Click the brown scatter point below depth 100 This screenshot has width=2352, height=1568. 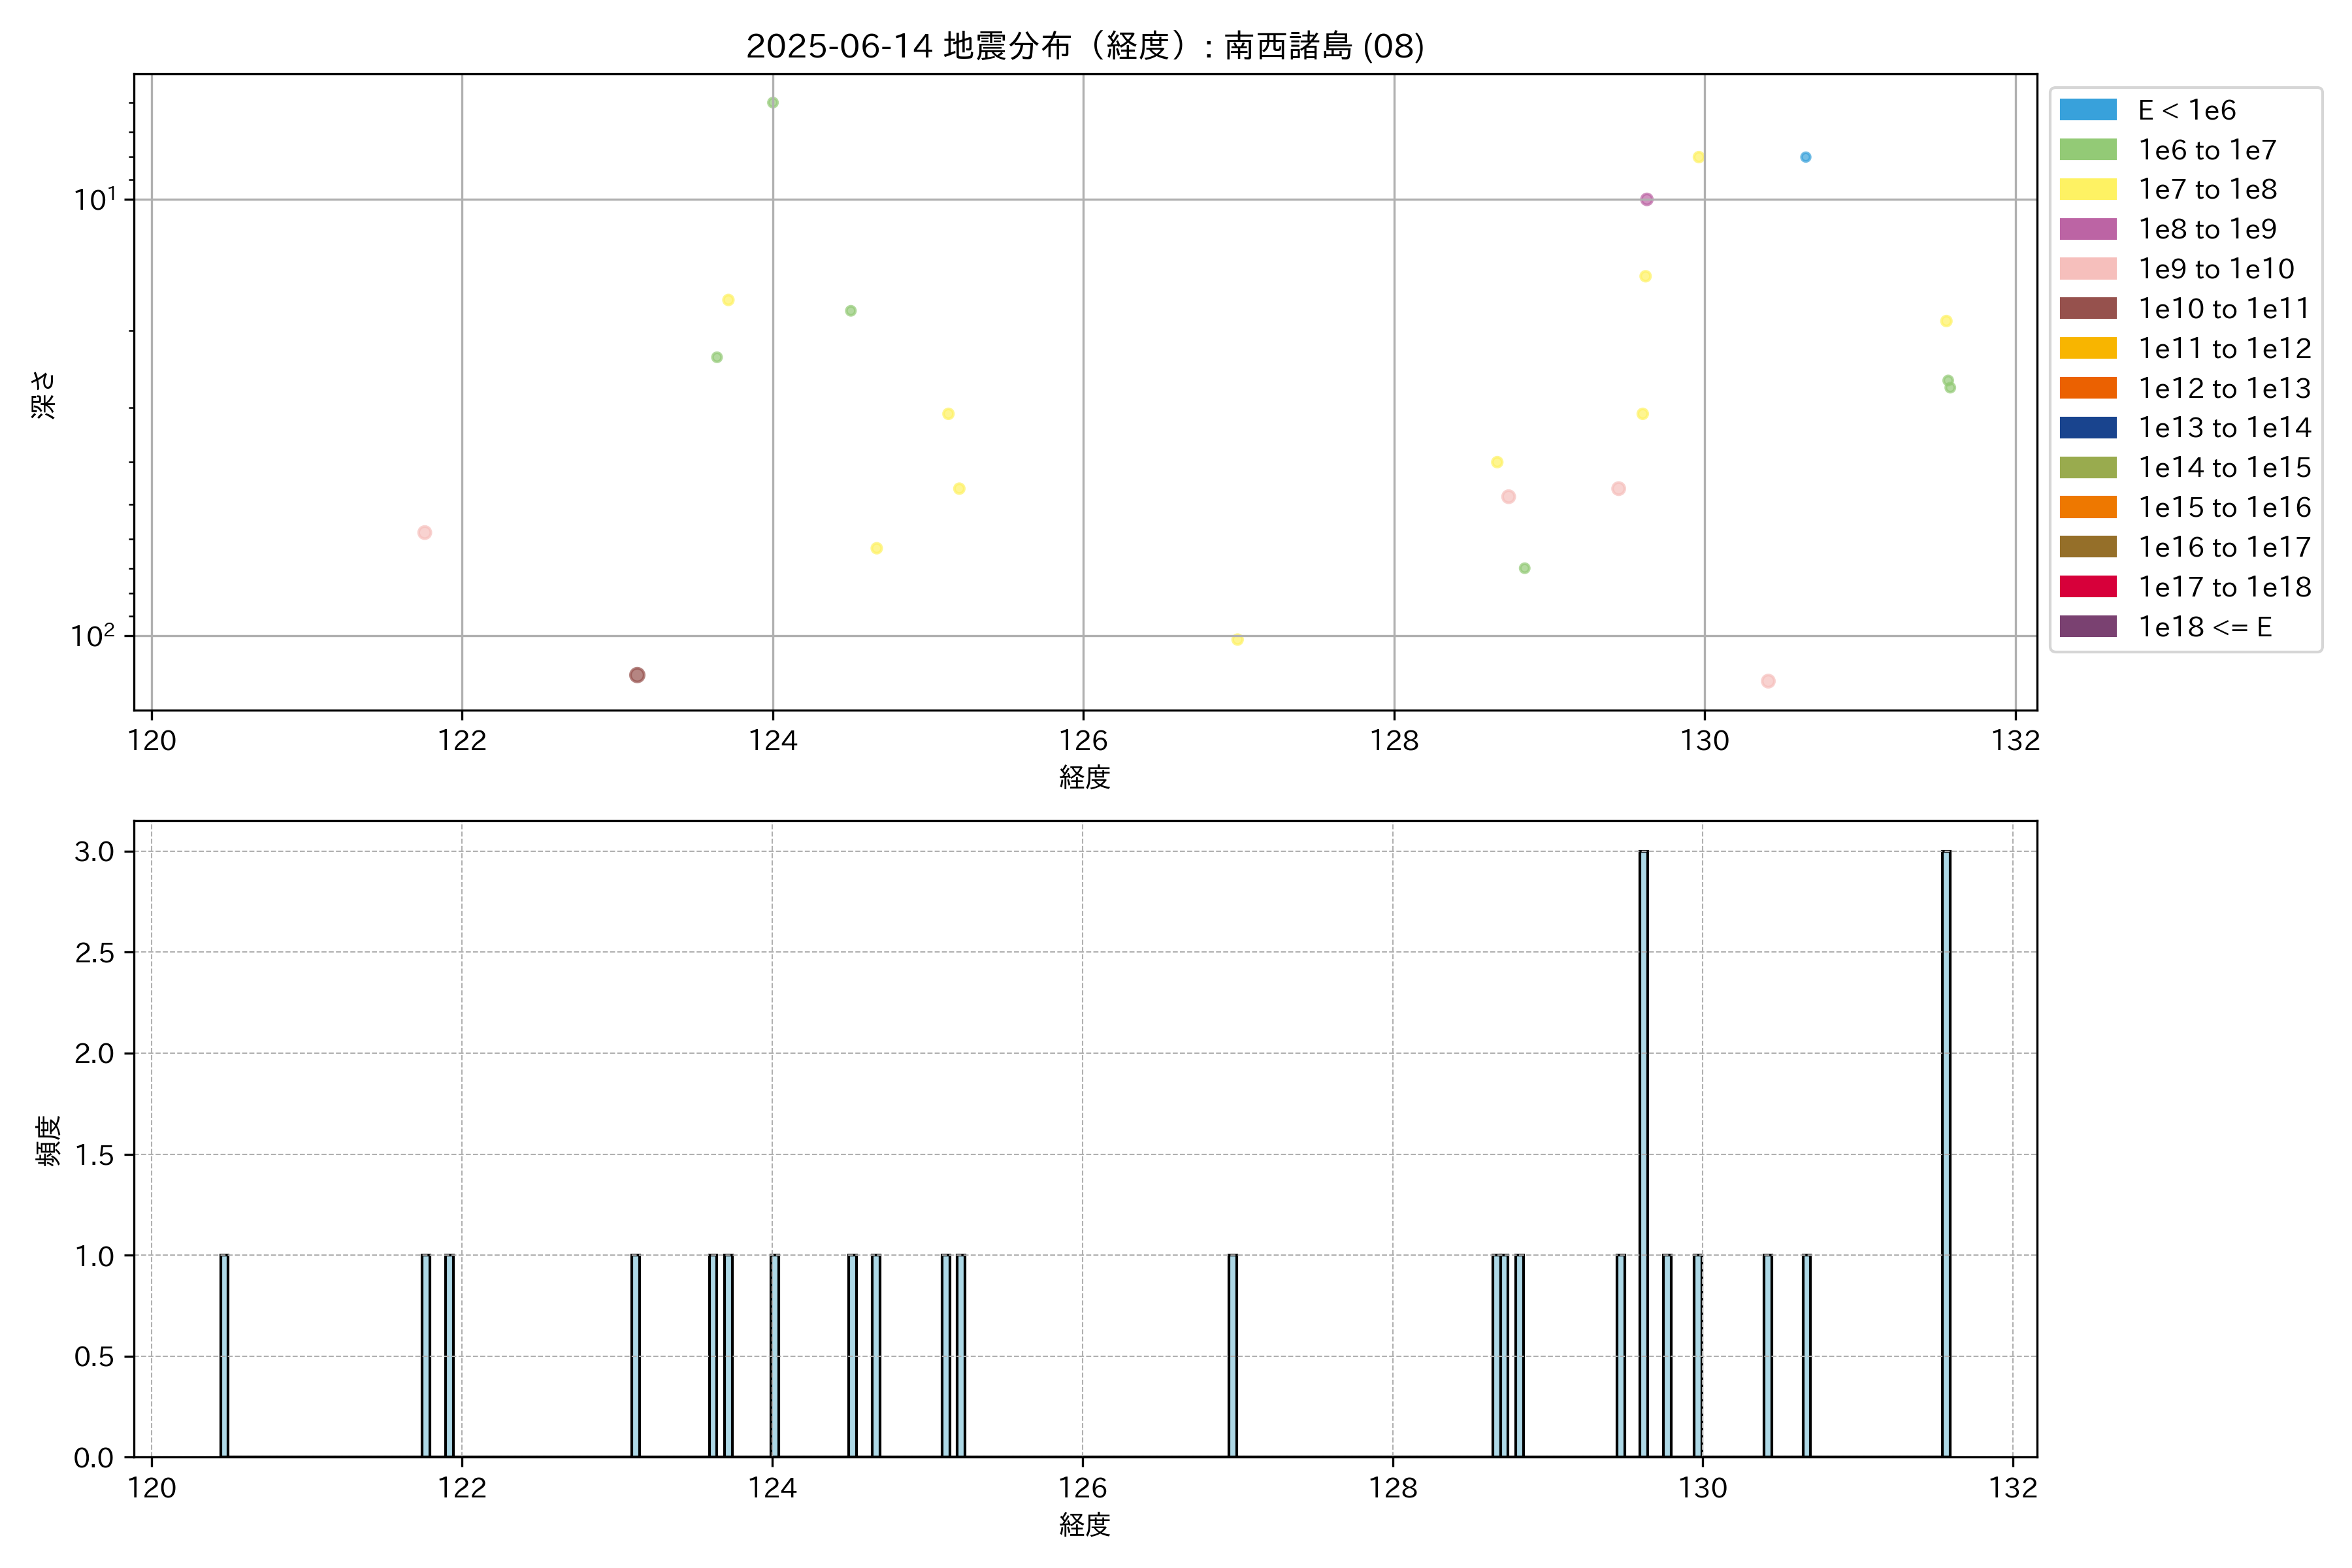[x=637, y=675]
